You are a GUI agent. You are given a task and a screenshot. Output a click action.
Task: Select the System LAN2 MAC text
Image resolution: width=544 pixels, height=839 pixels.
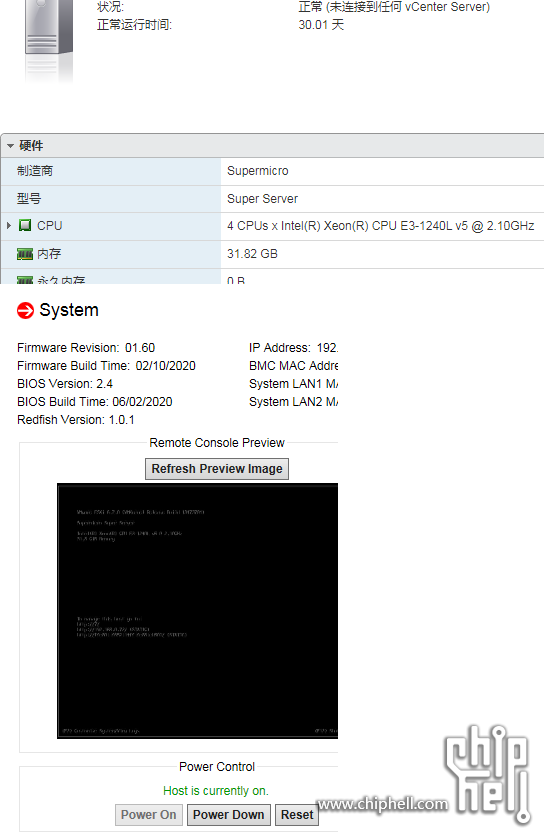pyautogui.click(x=293, y=402)
